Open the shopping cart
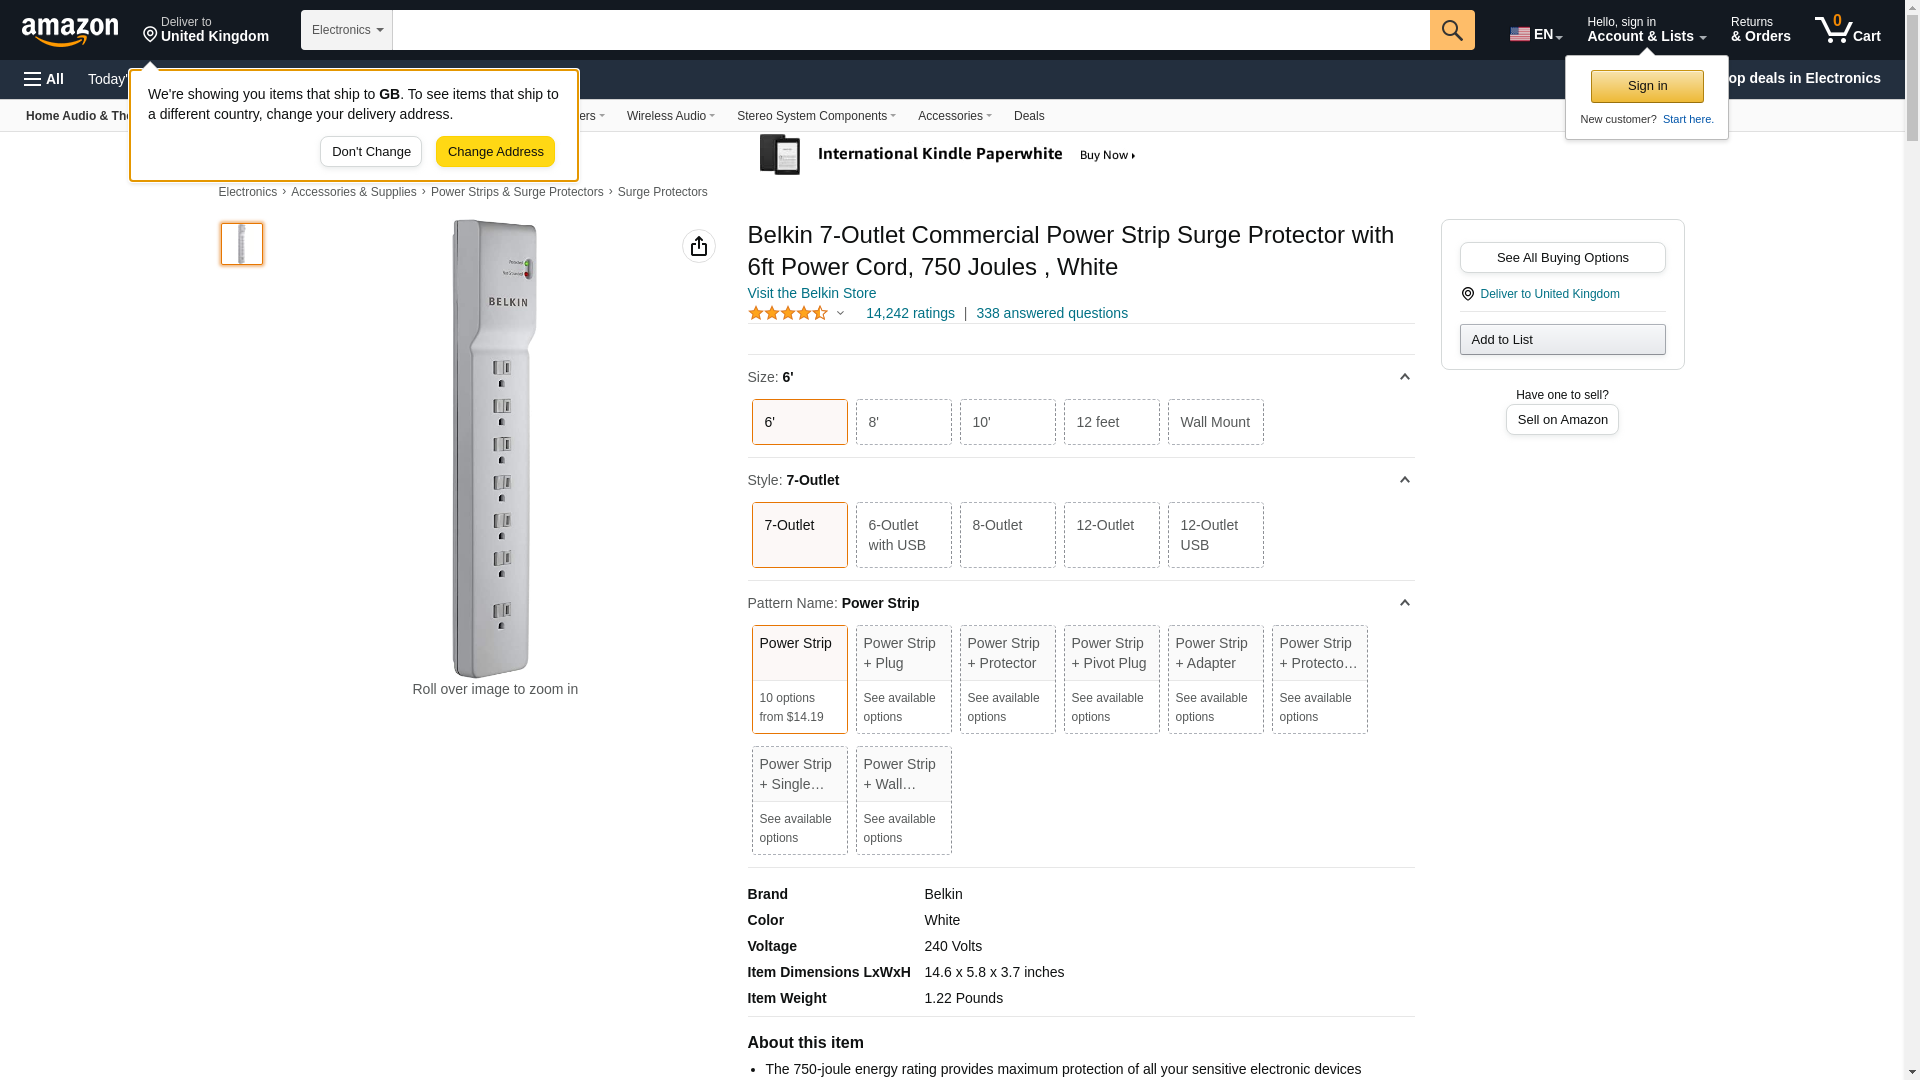This screenshot has height=1080, width=1920. [x=1847, y=30]
